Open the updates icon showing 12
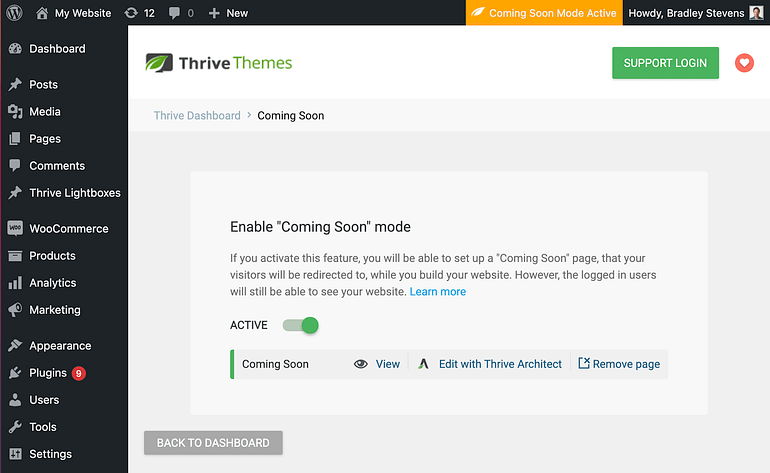The height and width of the screenshot is (473, 770). 131,13
